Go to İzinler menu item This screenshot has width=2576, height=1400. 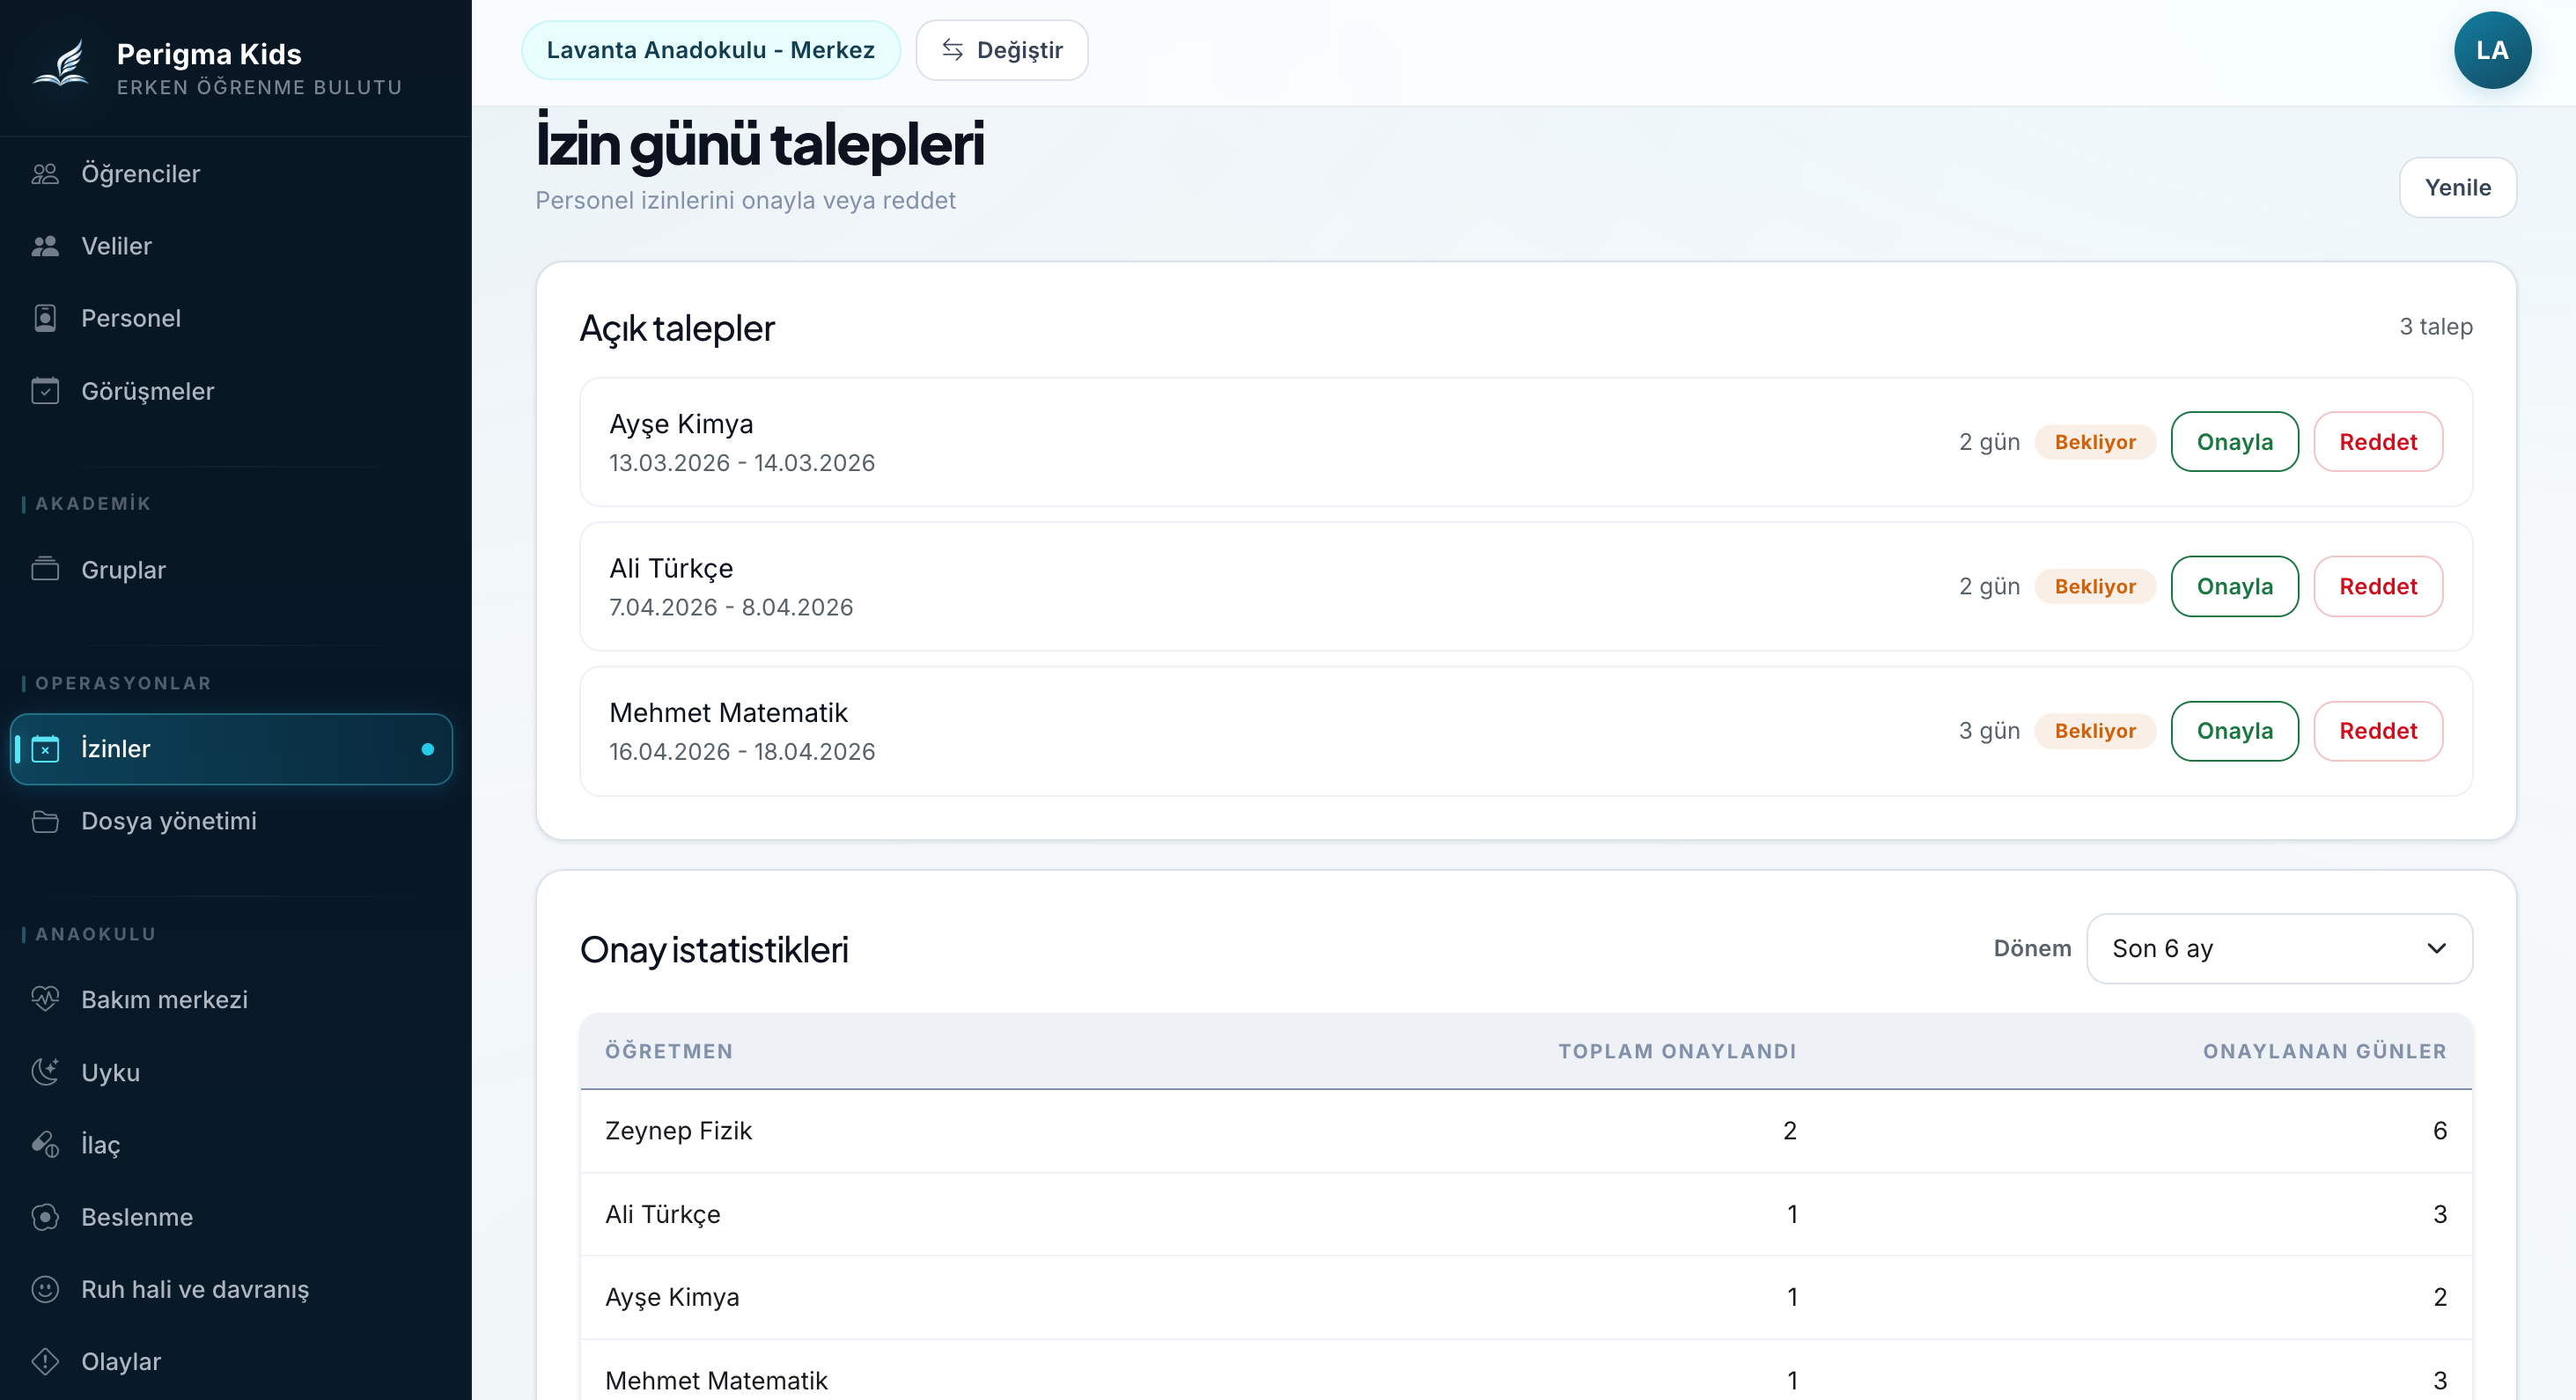point(231,749)
